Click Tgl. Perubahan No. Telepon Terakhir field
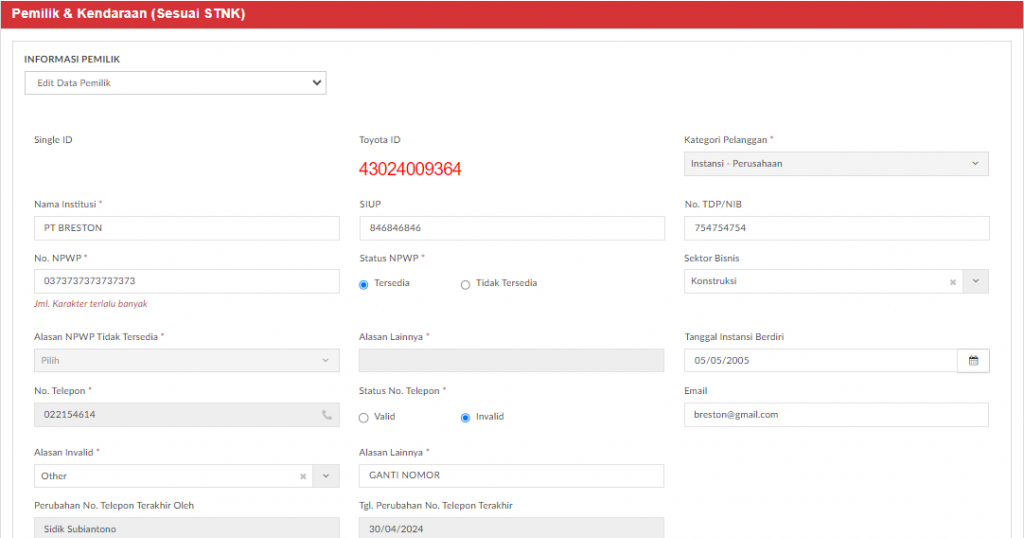 (x=511, y=528)
